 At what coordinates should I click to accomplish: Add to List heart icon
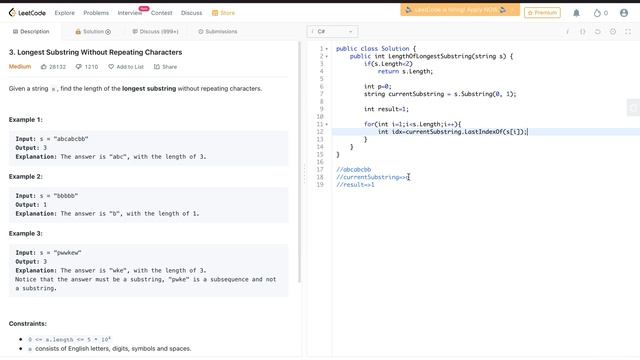pyautogui.click(x=111, y=67)
